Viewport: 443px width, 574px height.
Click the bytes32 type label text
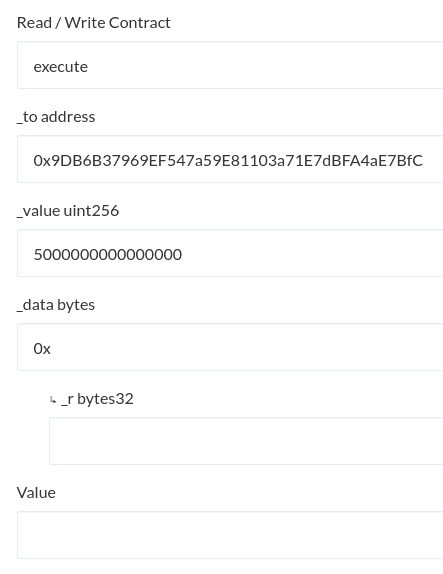pos(105,399)
